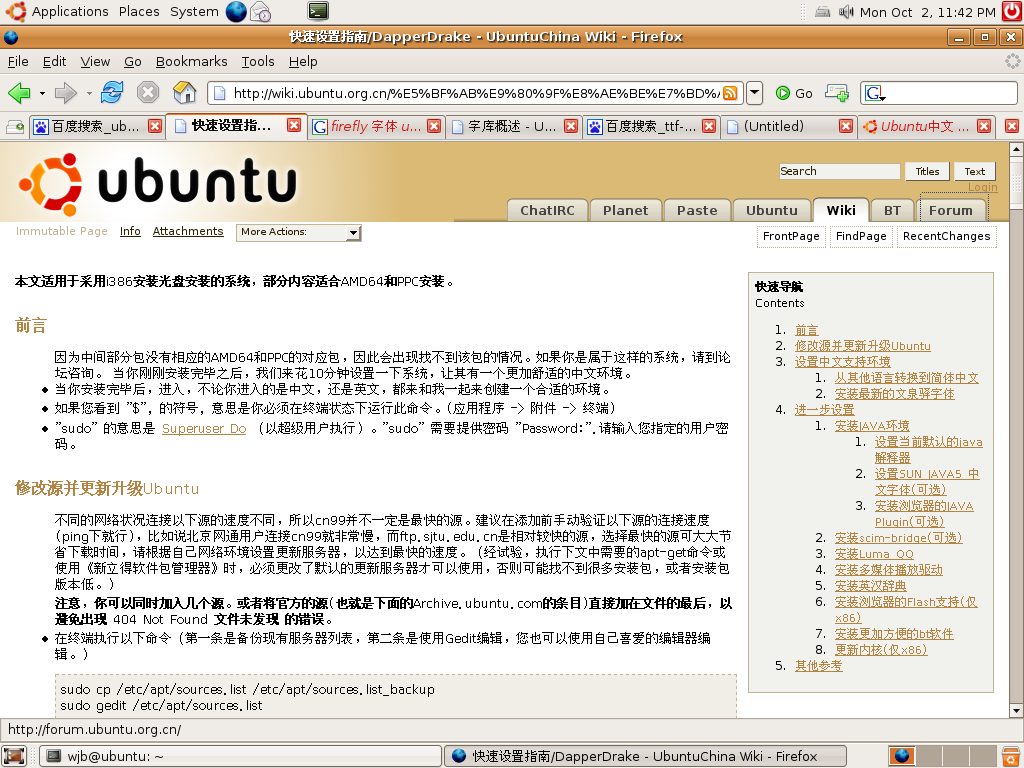Reload the page with the refresh icon
The width and height of the screenshot is (1024, 768).
click(112, 93)
